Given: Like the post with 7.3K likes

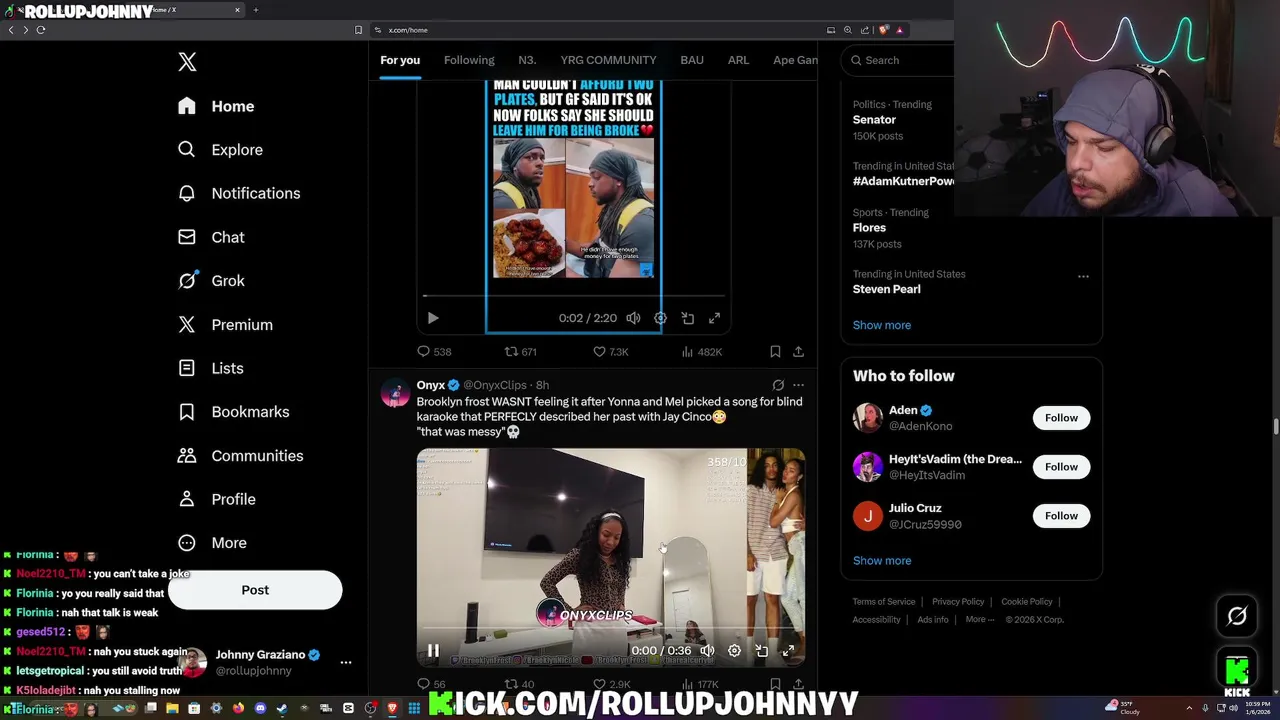Looking at the screenshot, I should [610, 352].
